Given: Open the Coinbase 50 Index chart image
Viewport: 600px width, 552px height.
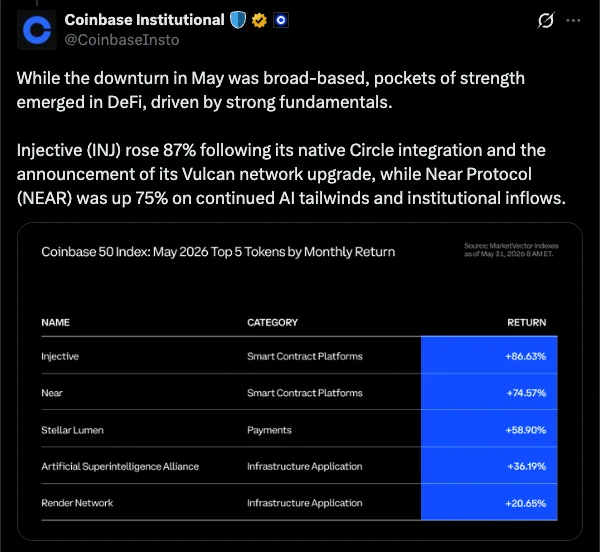Looking at the screenshot, I should point(300,381).
